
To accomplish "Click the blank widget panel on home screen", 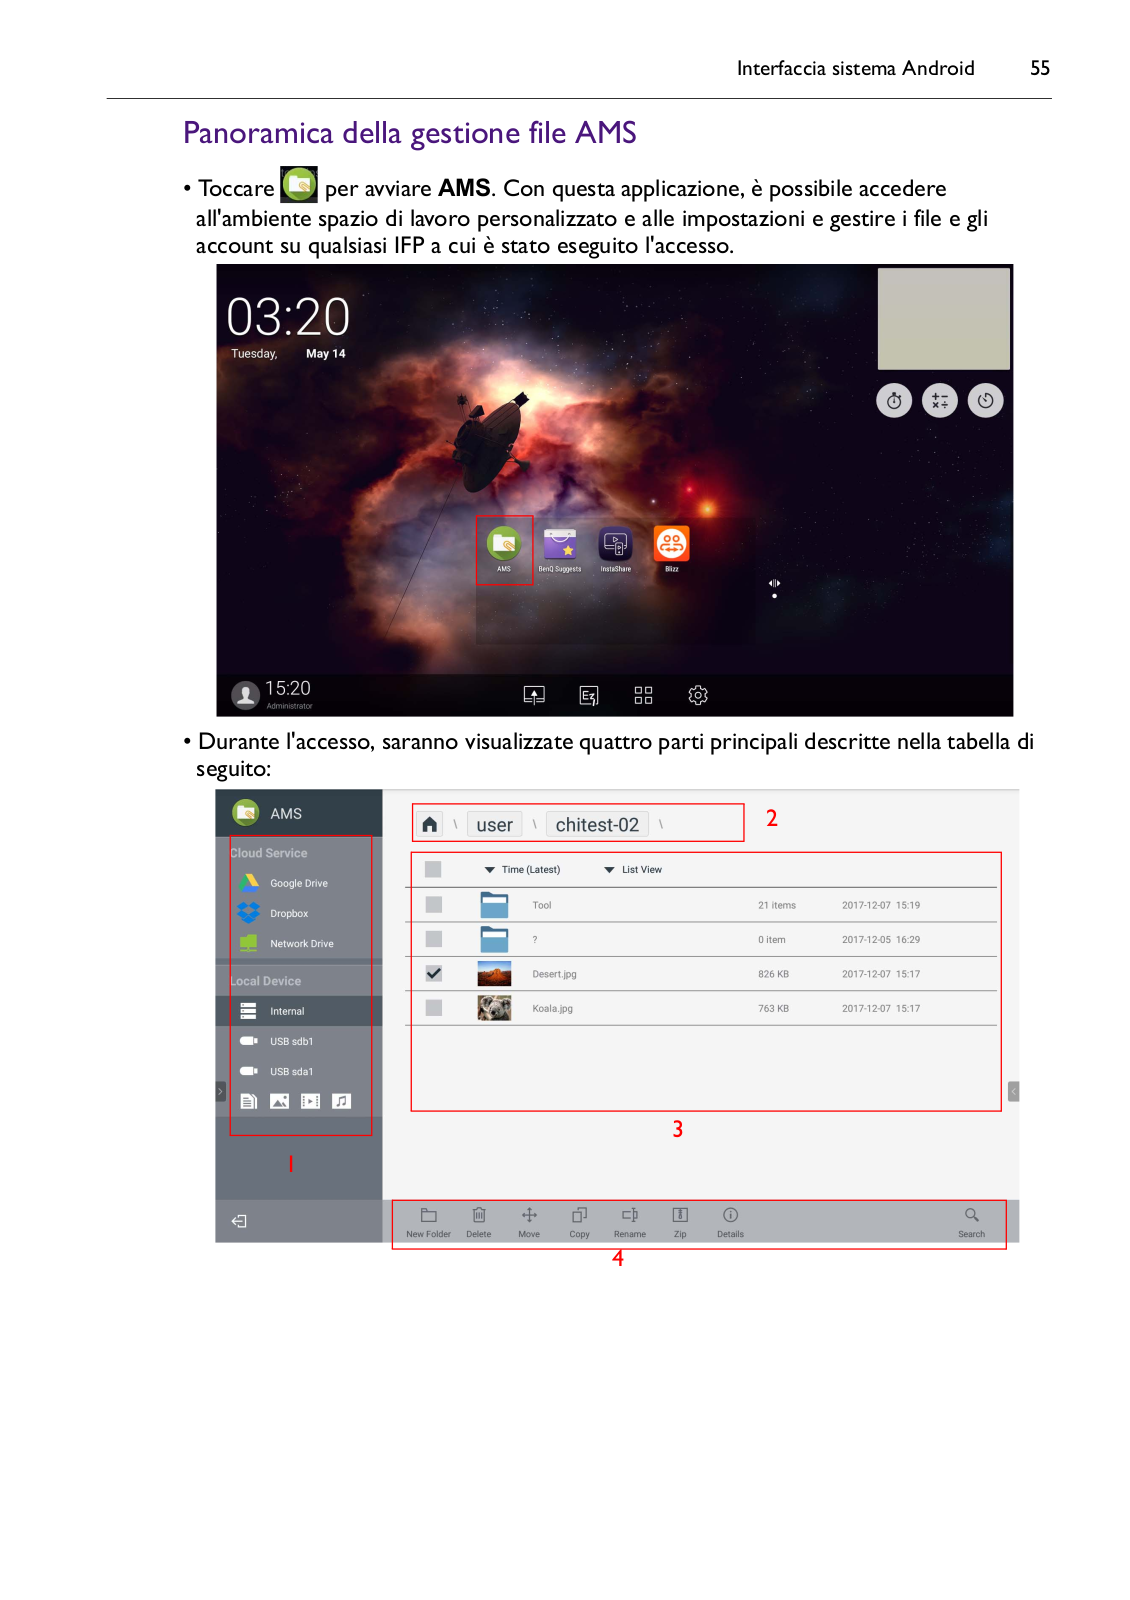I will (x=943, y=318).
